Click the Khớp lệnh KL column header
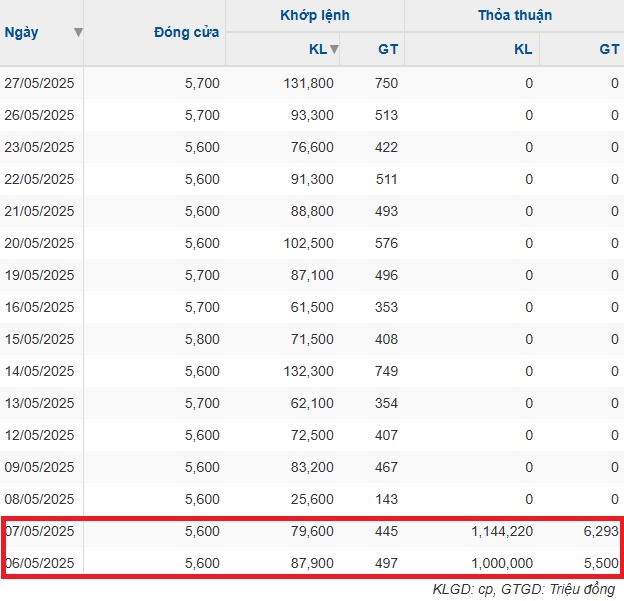The height and width of the screenshot is (601, 624). (318, 49)
